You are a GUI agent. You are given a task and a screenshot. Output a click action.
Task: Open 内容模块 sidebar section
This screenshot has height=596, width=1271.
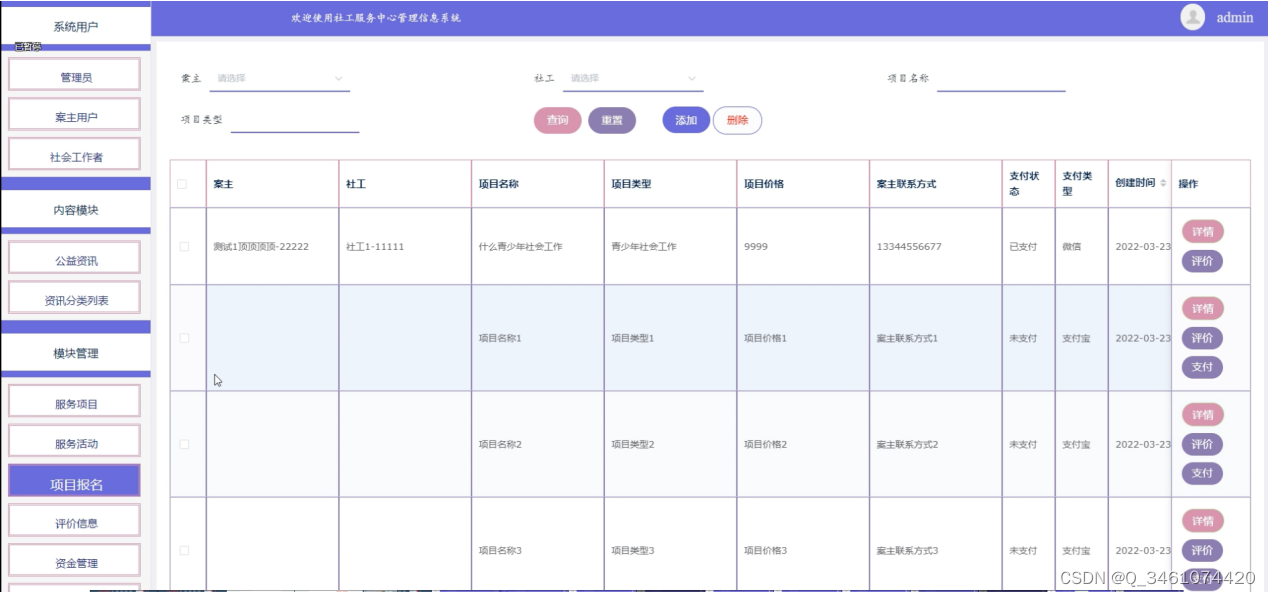coord(76,210)
